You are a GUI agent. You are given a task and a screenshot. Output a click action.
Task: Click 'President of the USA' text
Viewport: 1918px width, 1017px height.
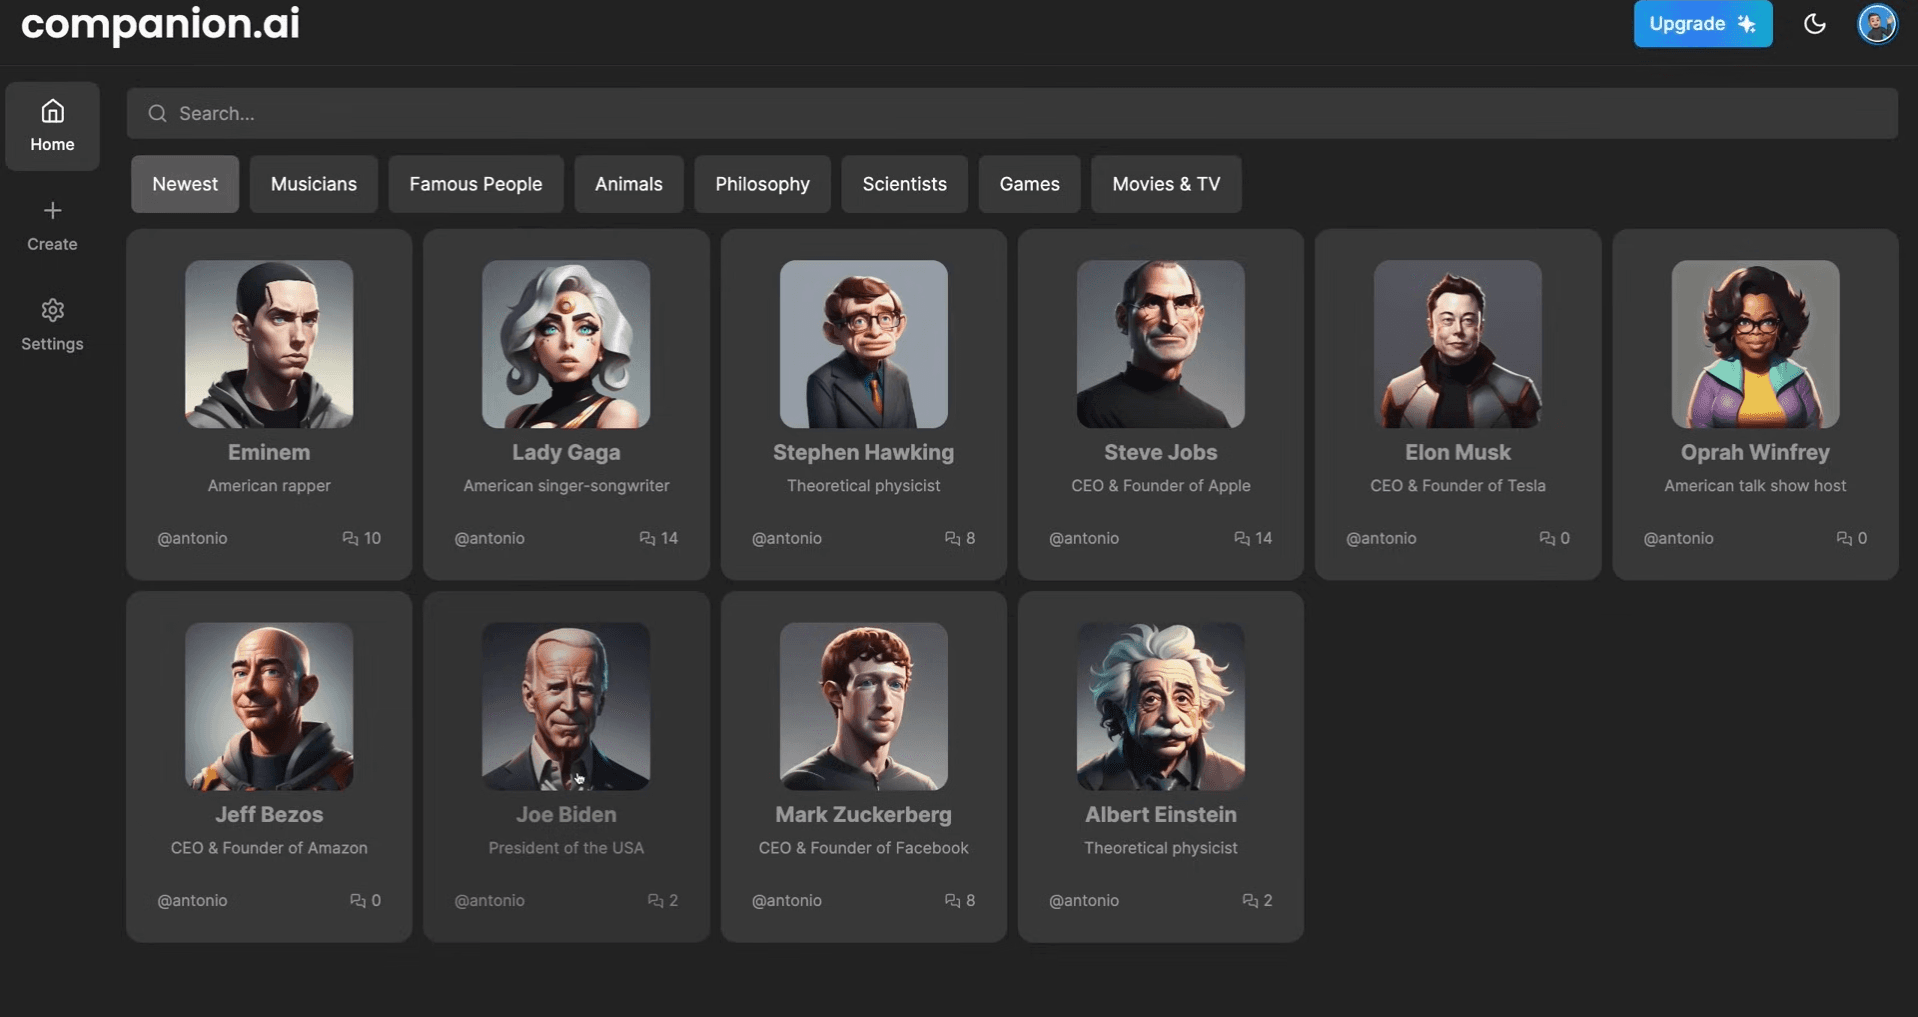coord(566,848)
